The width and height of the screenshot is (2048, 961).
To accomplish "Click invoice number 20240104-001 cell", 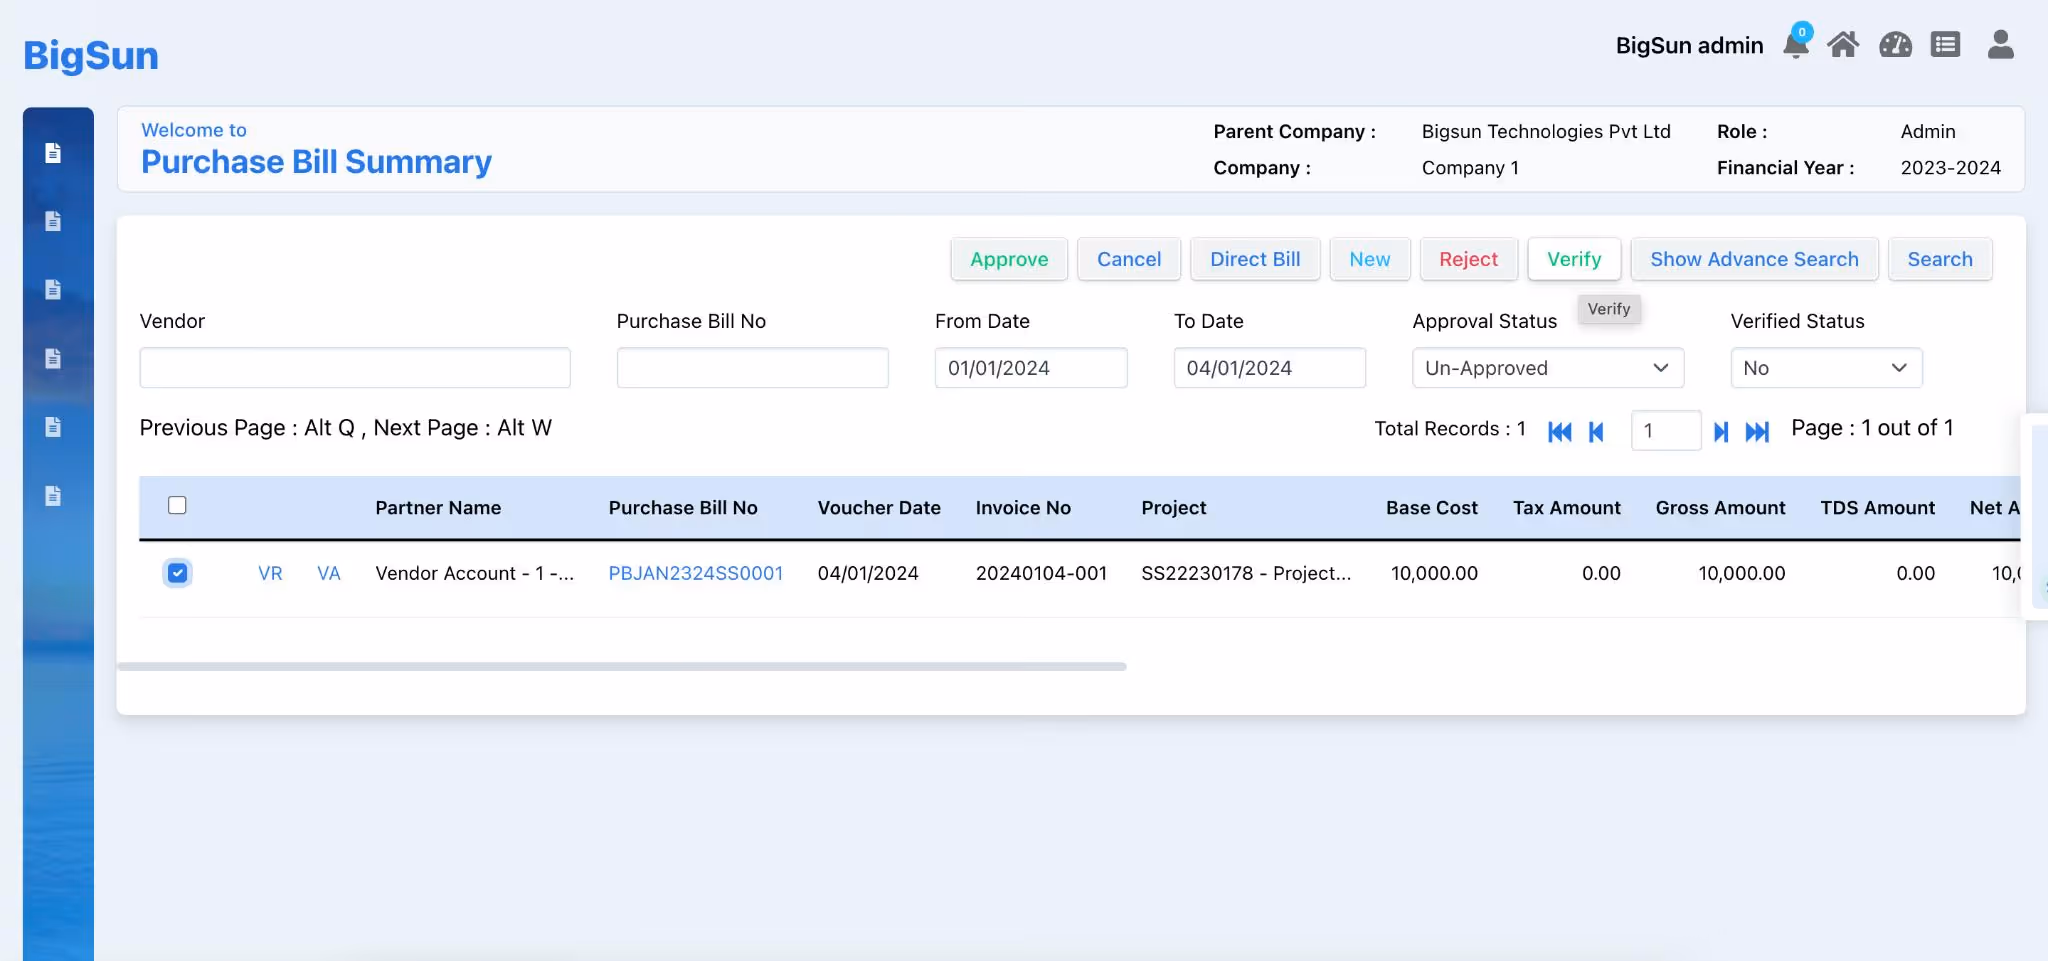I will pyautogui.click(x=1041, y=573).
